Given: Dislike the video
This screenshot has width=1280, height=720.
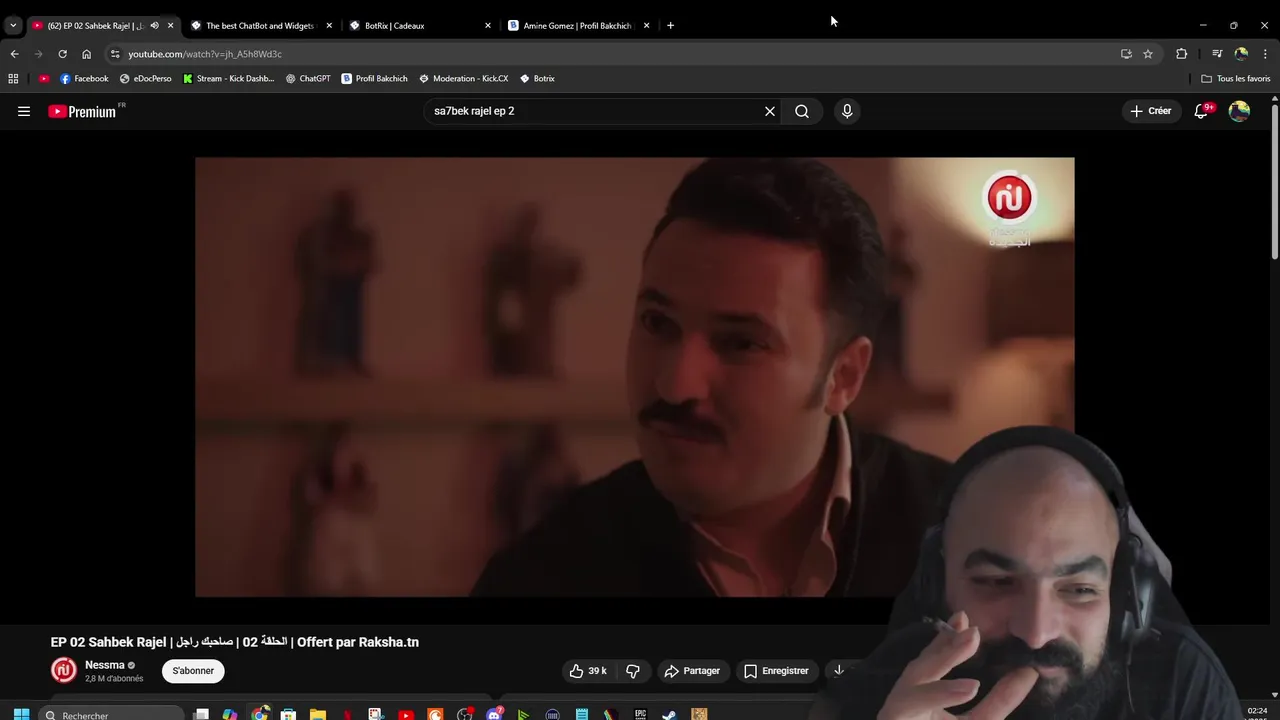Looking at the screenshot, I should 633,671.
